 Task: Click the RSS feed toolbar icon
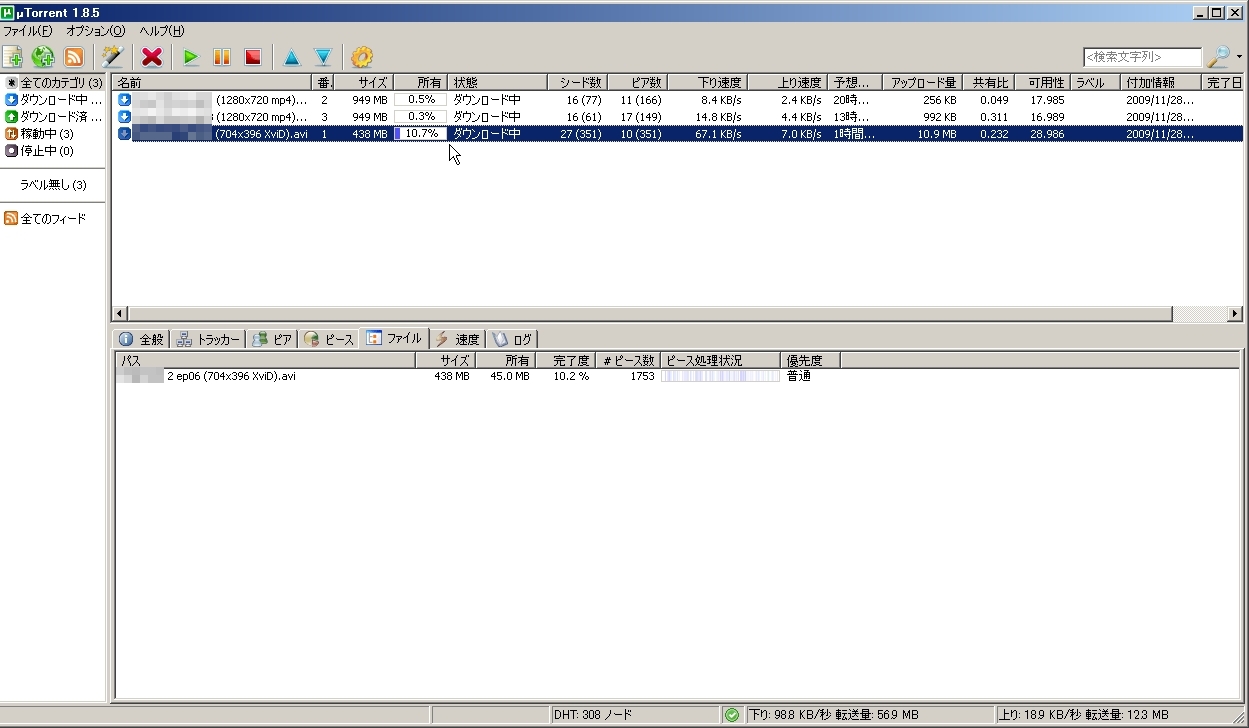[73, 57]
